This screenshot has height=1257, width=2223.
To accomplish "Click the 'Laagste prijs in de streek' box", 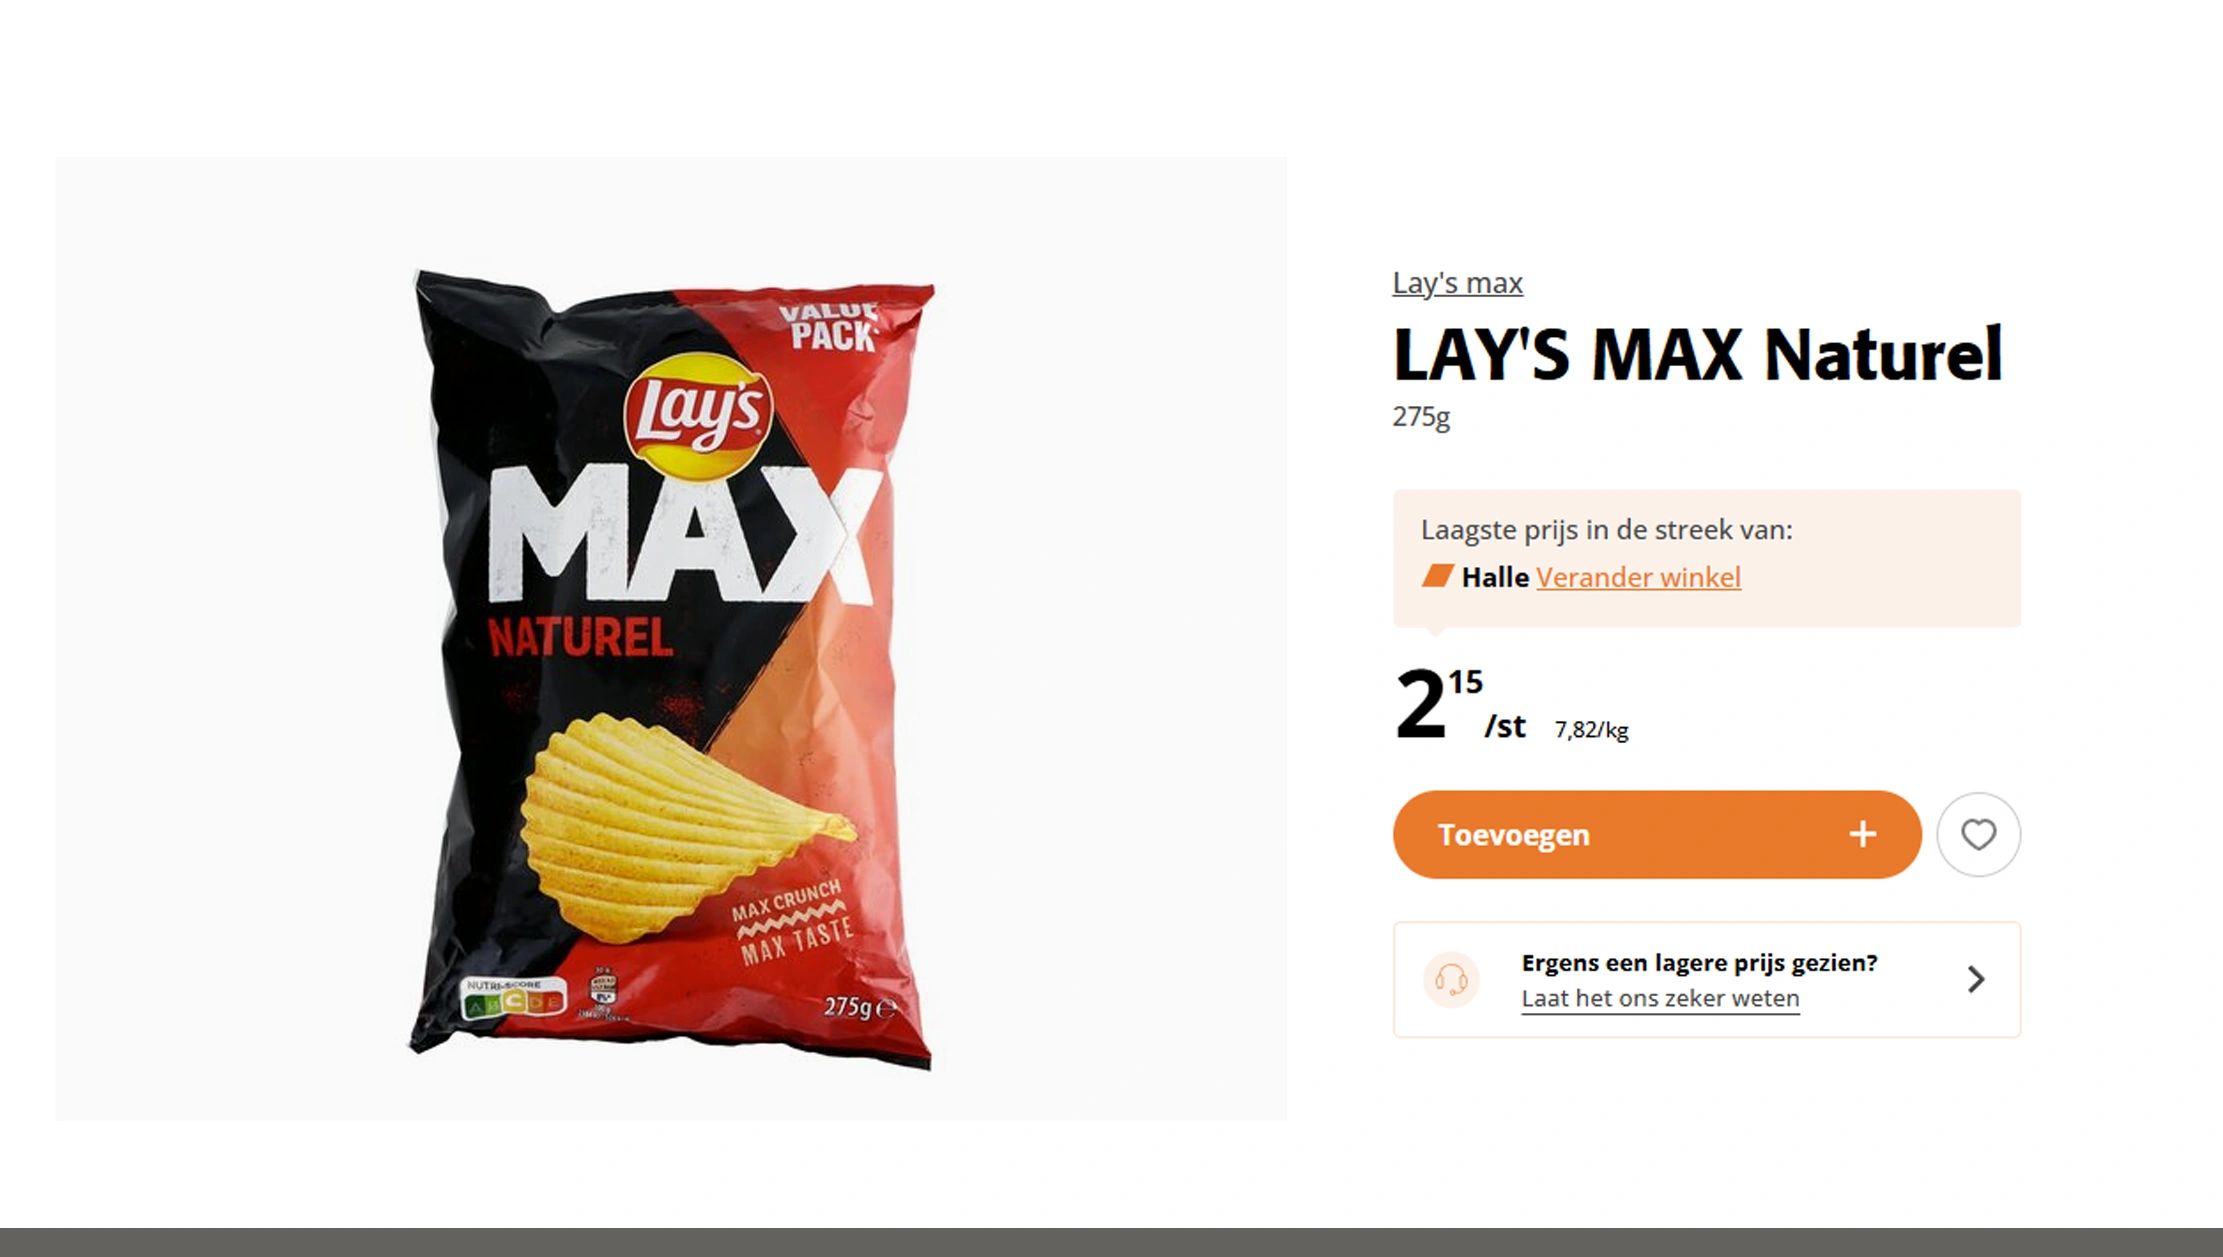I will click(1706, 558).
